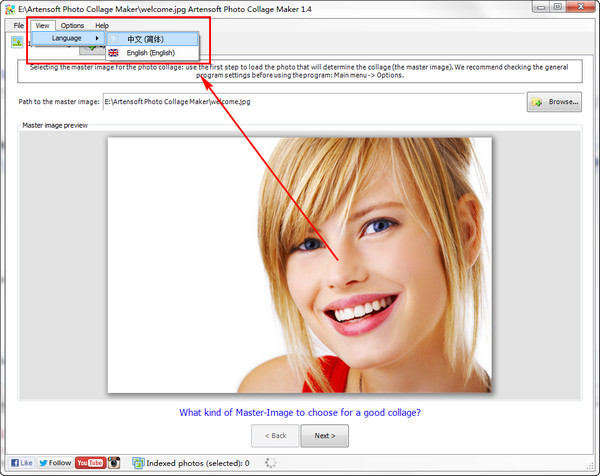Click the Next button
The height and width of the screenshot is (476, 600).
click(324, 435)
